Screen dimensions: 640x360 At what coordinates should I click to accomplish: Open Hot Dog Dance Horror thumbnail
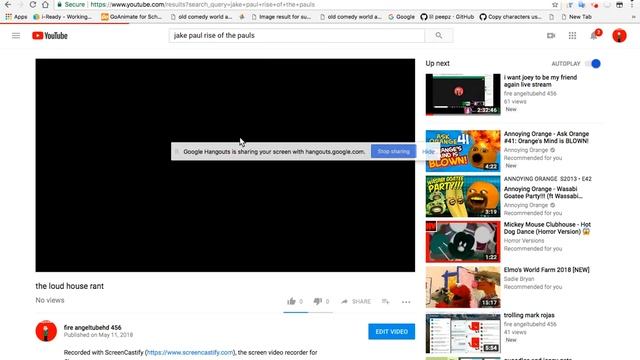(x=463, y=242)
